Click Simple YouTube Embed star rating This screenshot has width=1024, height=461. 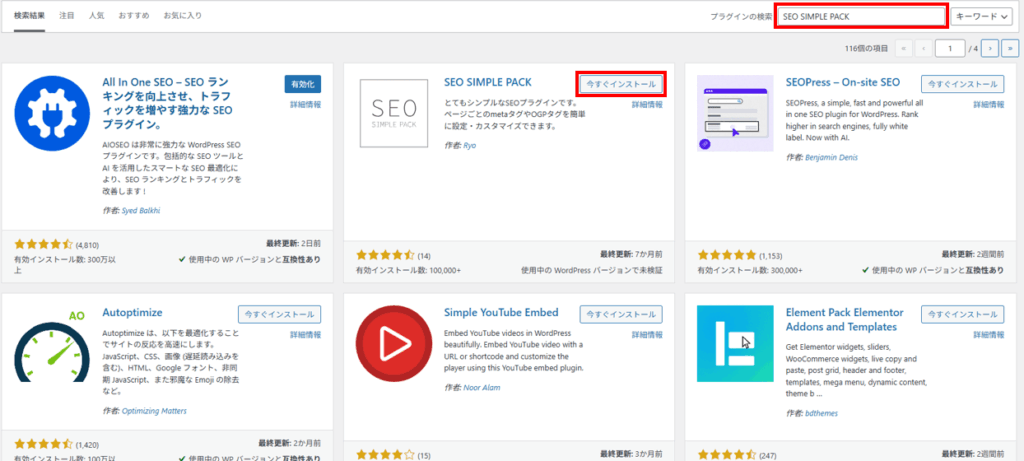(385, 454)
